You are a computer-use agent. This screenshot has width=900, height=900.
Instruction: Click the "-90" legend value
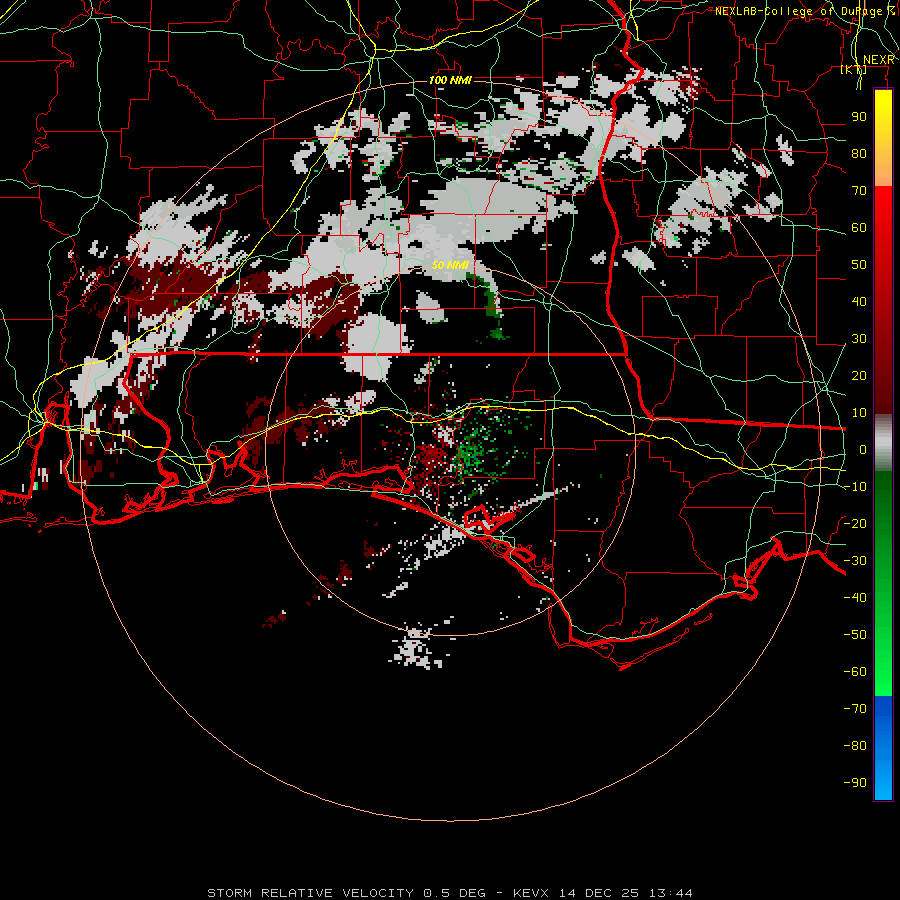pos(855,782)
